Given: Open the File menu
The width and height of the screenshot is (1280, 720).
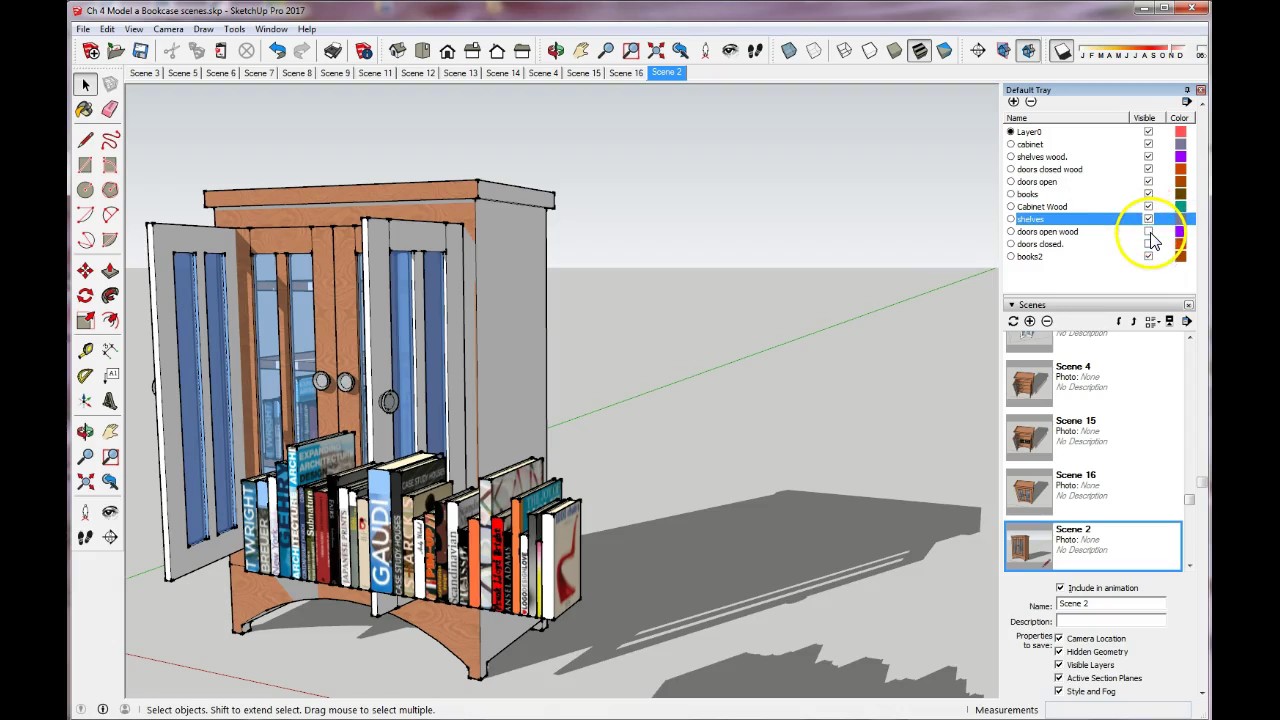Looking at the screenshot, I should pyautogui.click(x=83, y=29).
